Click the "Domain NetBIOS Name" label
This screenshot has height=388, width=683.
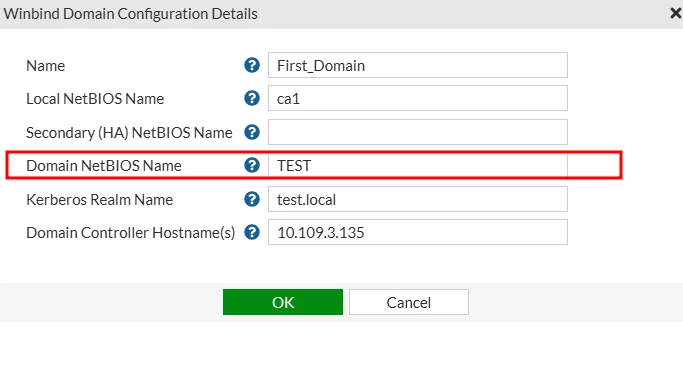pos(104,166)
